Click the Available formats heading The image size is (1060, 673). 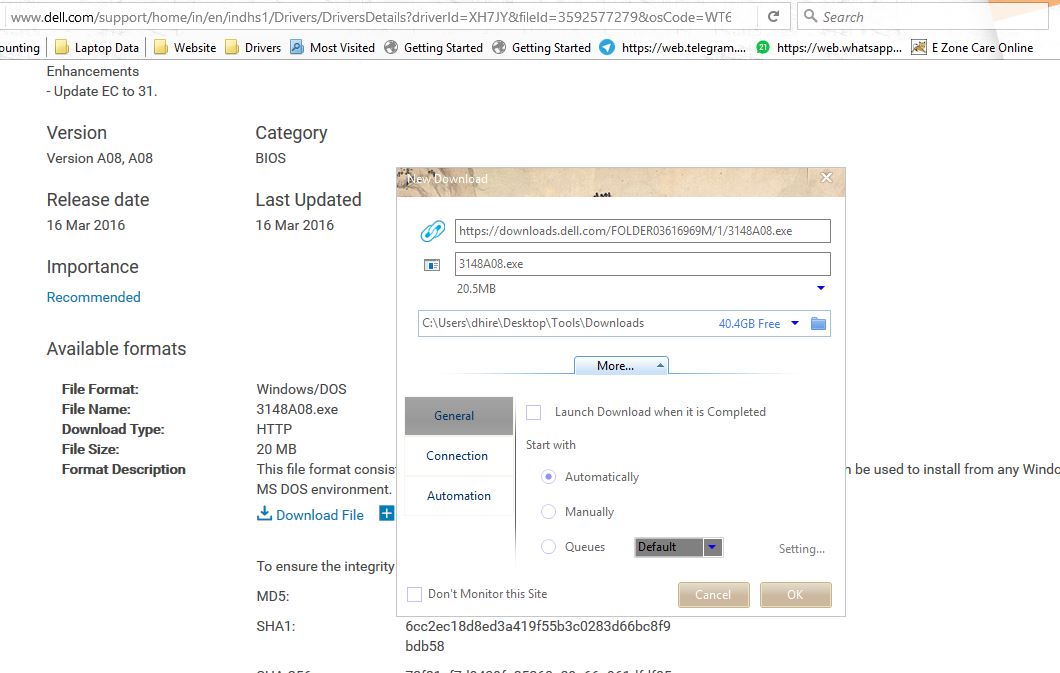[116, 349]
